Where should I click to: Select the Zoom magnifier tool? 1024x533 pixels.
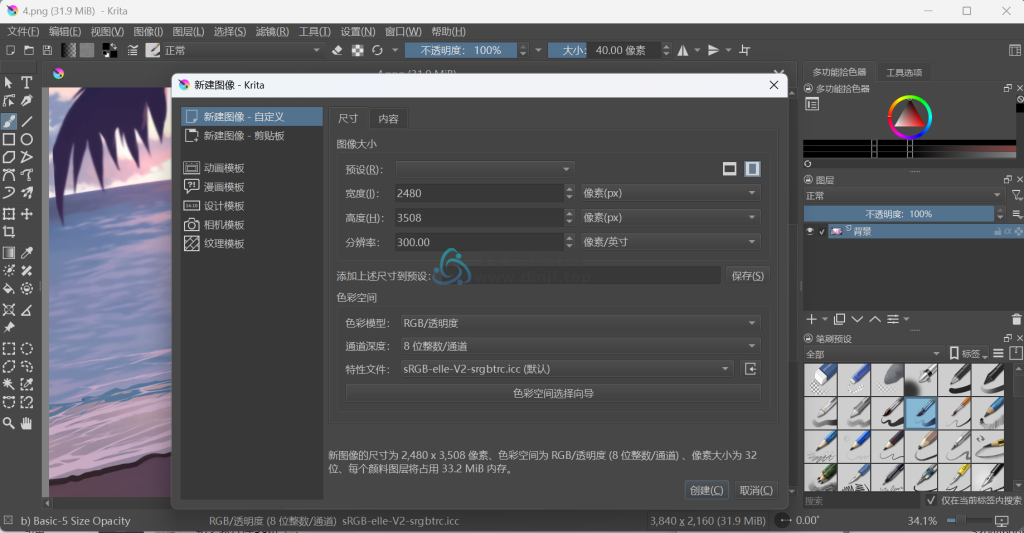click(x=9, y=423)
